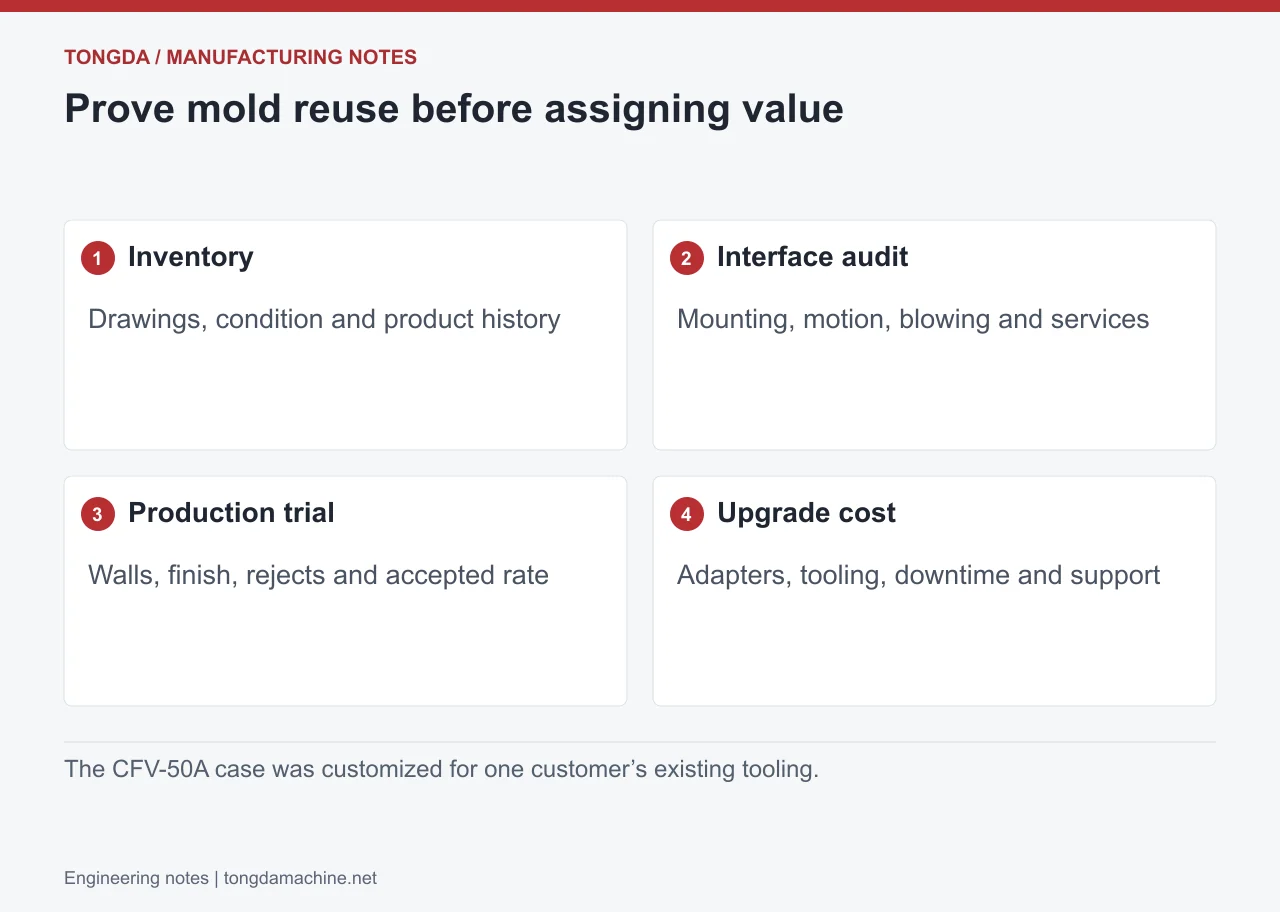The image size is (1280, 912).
Task: Click the red top banner bar
Action: coord(640,6)
